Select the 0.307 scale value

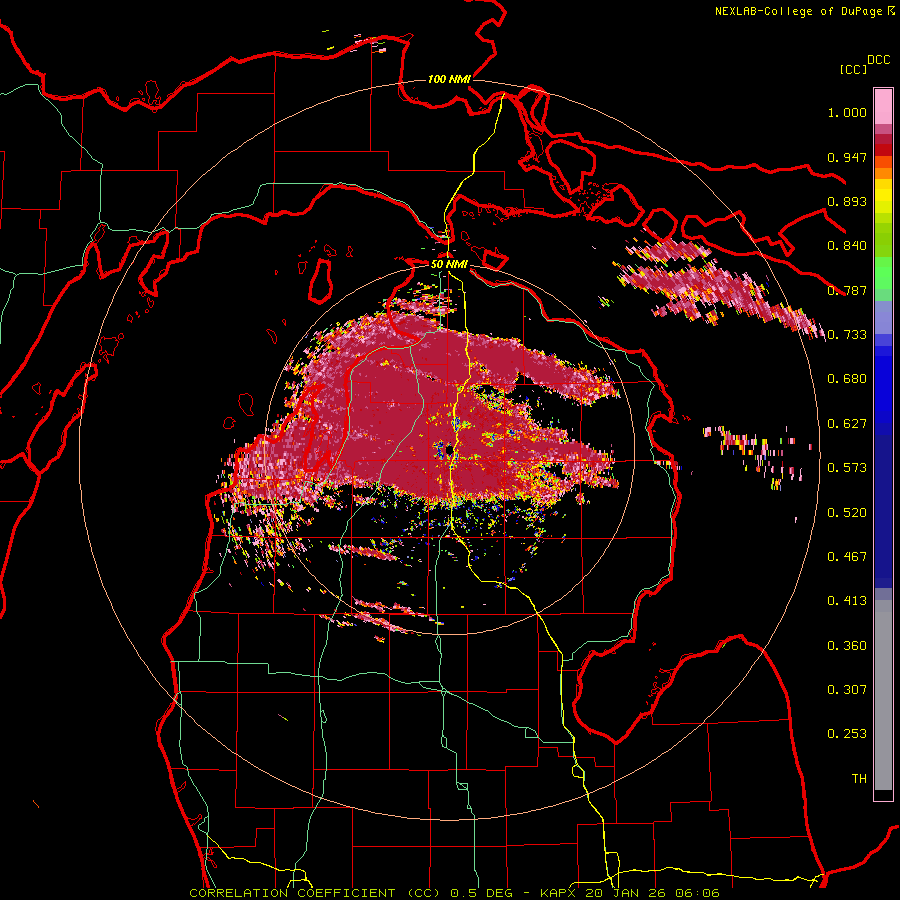pyautogui.click(x=847, y=690)
